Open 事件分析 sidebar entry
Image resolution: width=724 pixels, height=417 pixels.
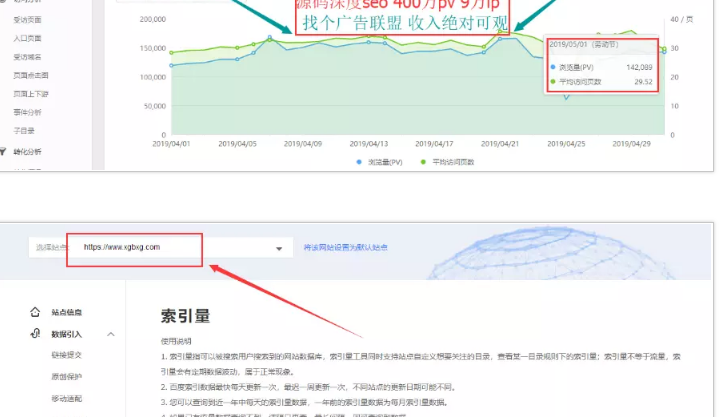(28, 112)
